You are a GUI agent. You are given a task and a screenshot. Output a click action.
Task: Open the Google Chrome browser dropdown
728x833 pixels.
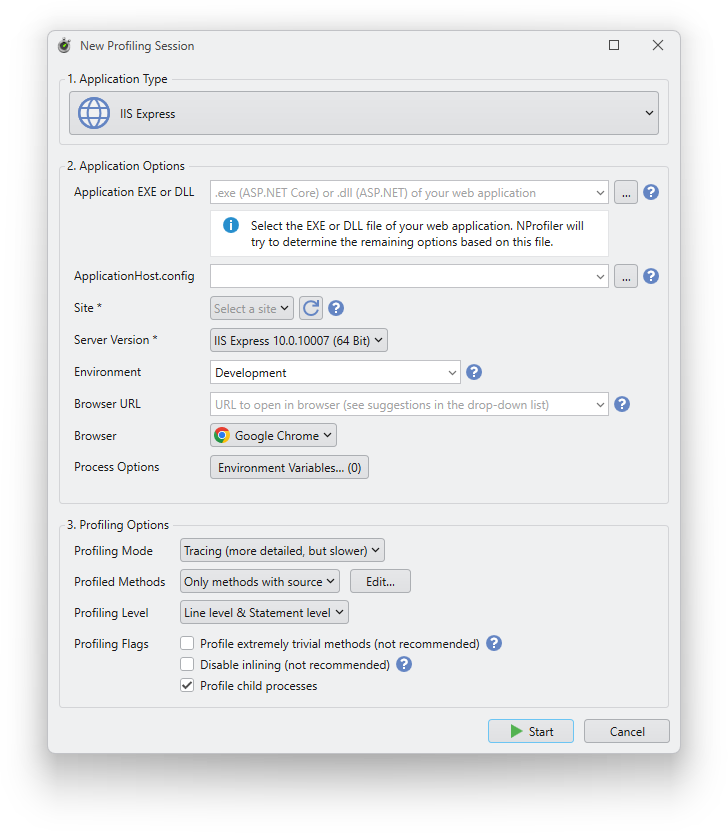point(273,435)
